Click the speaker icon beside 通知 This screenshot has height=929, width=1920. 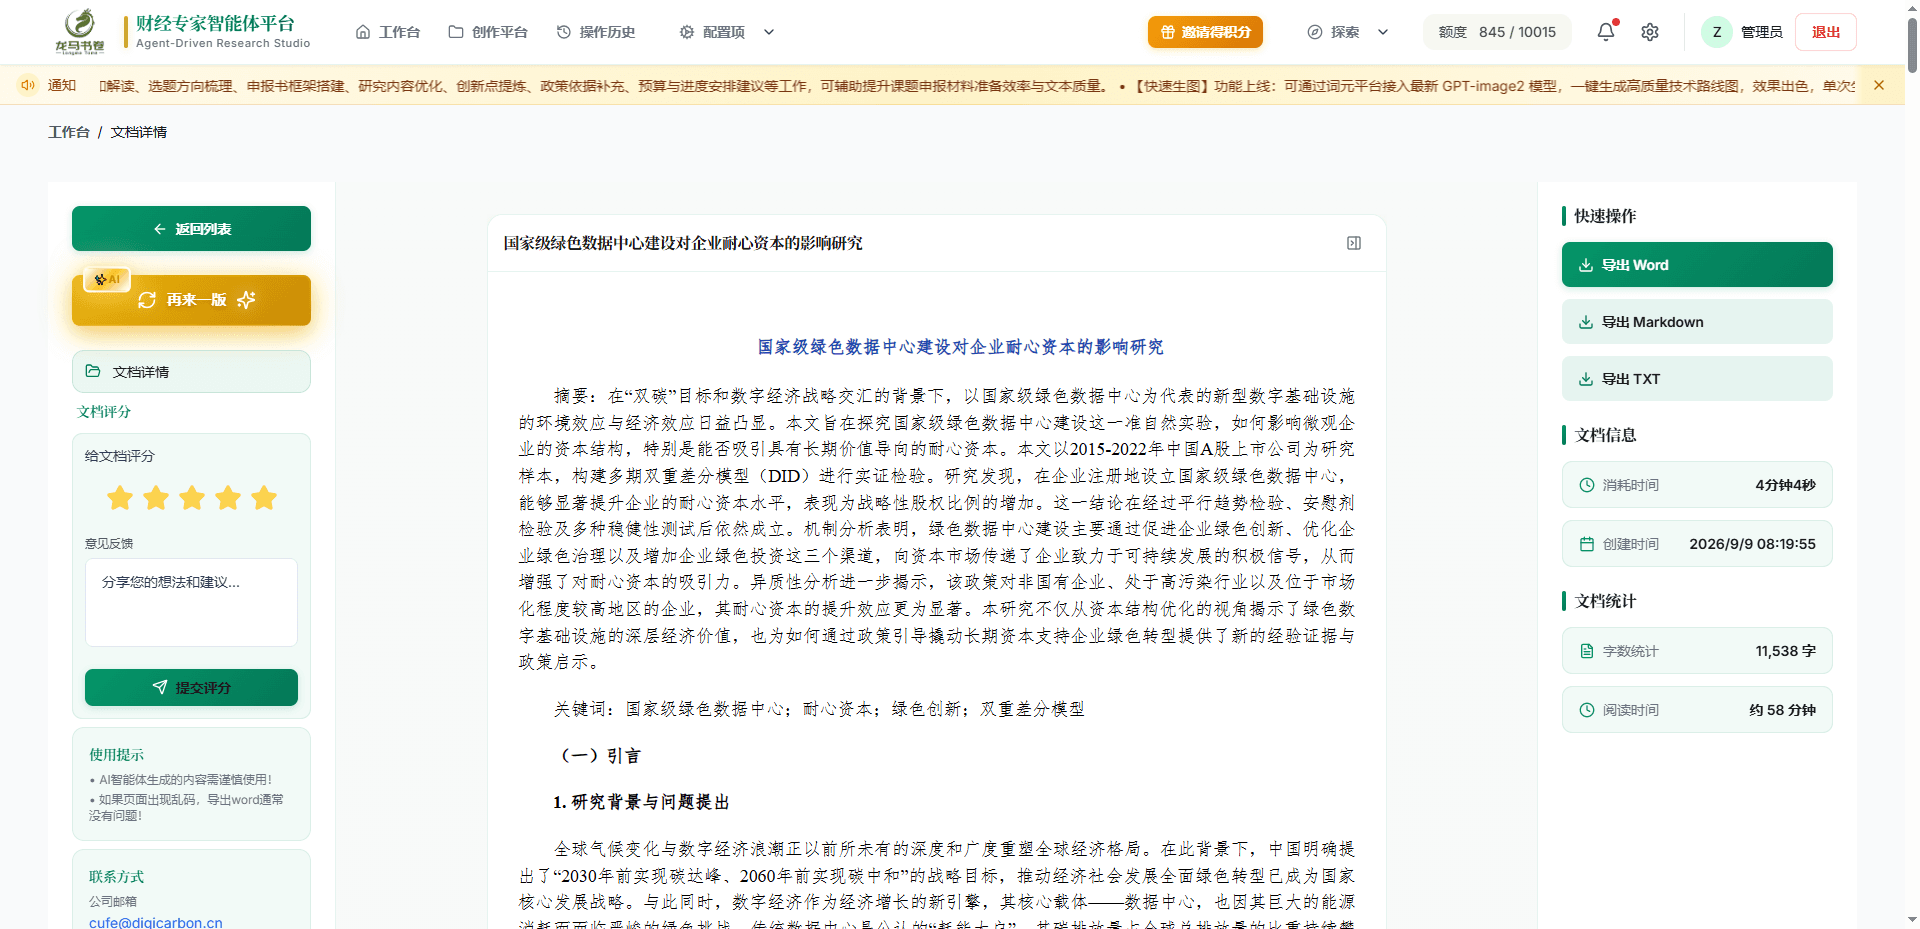(28, 85)
